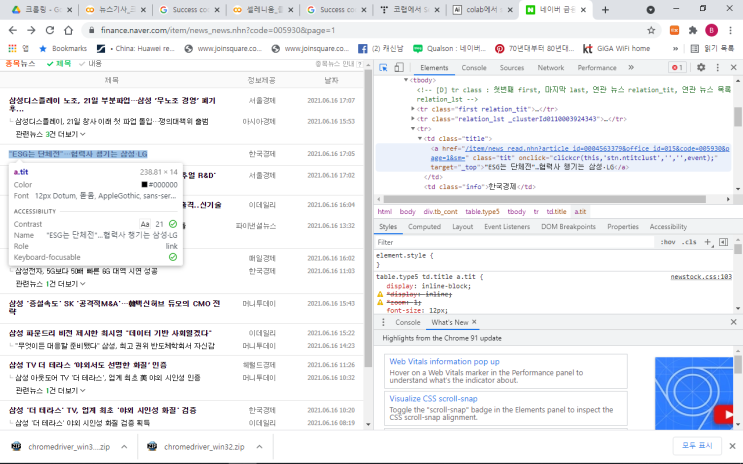Open the GiGA WiFi home bookmark
This screenshot has width=743, height=464.
[x=616, y=48]
